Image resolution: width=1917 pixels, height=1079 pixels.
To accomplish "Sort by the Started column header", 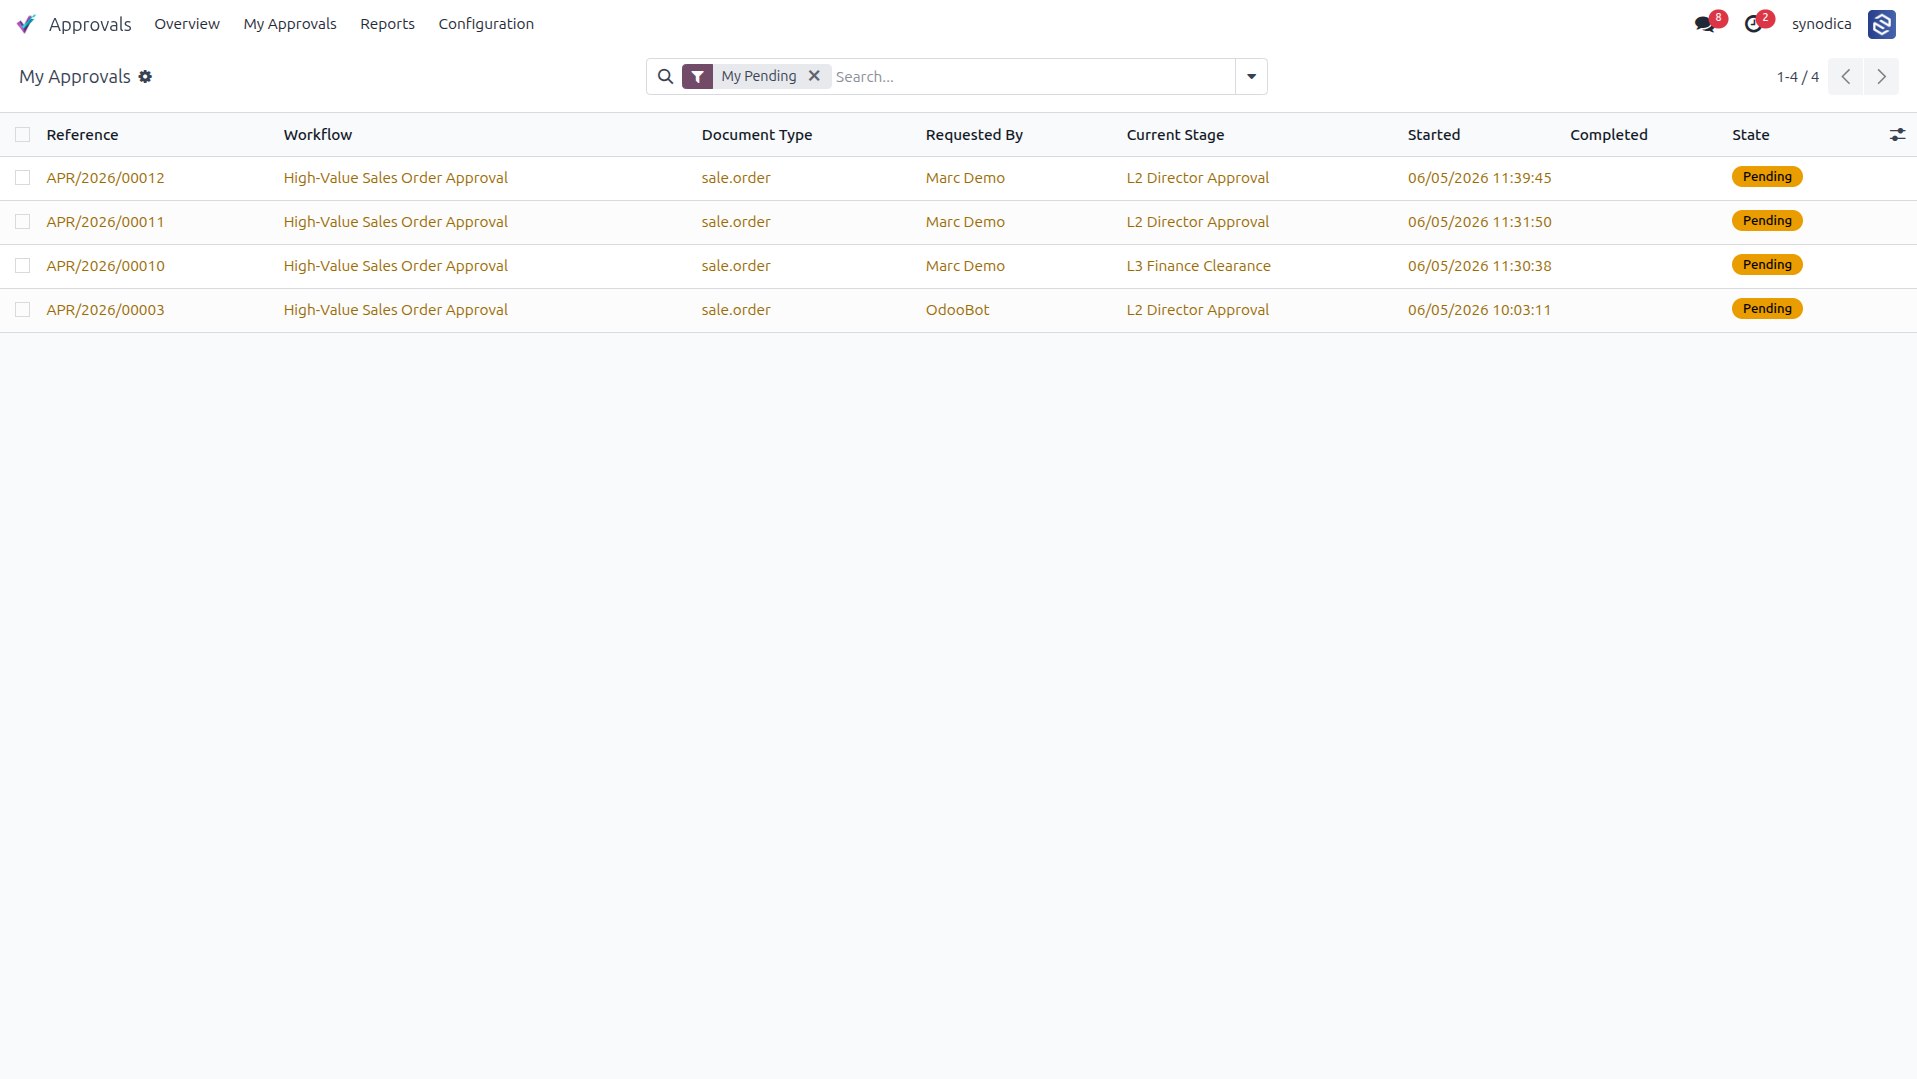I will pyautogui.click(x=1433, y=135).
